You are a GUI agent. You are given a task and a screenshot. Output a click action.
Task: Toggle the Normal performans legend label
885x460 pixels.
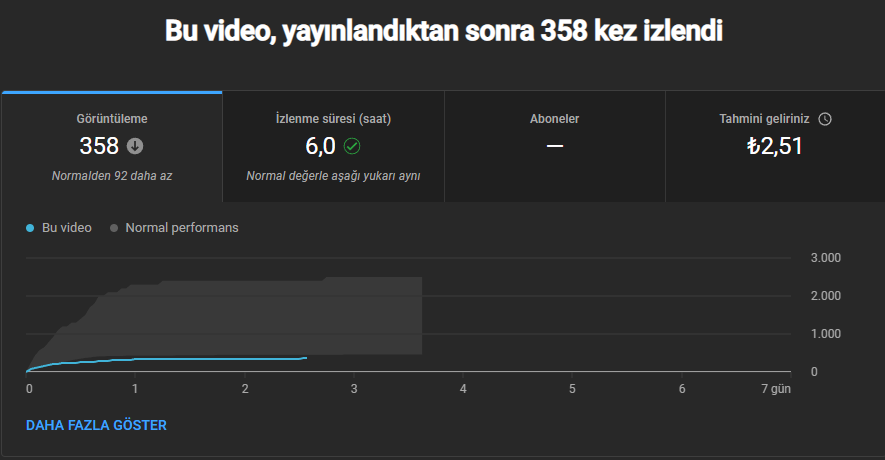182,227
